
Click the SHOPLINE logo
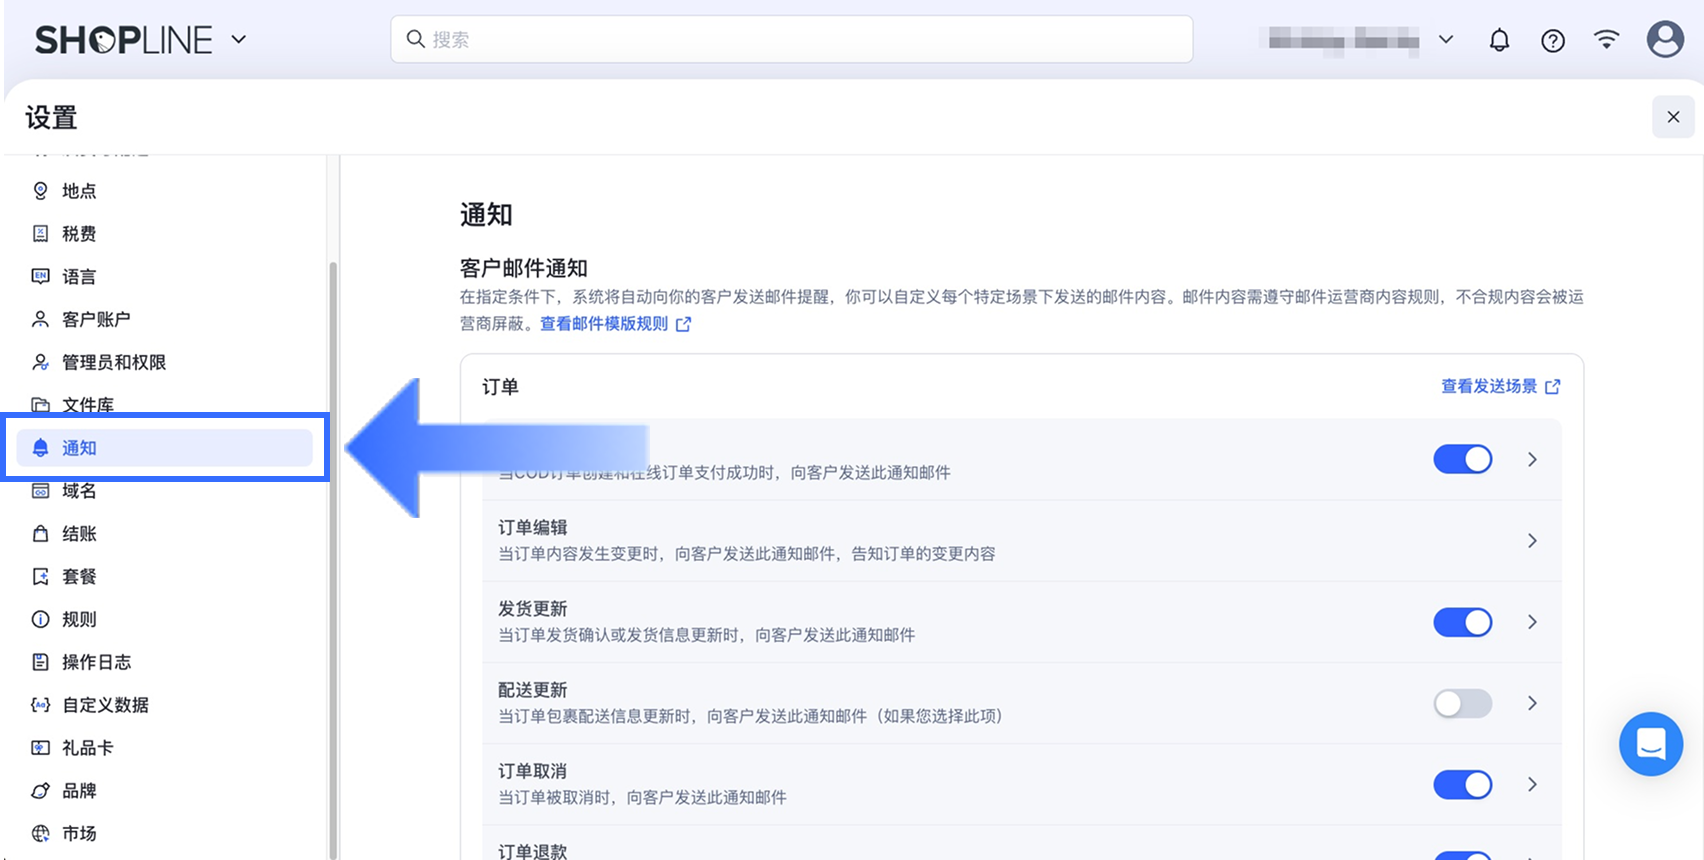click(x=124, y=40)
